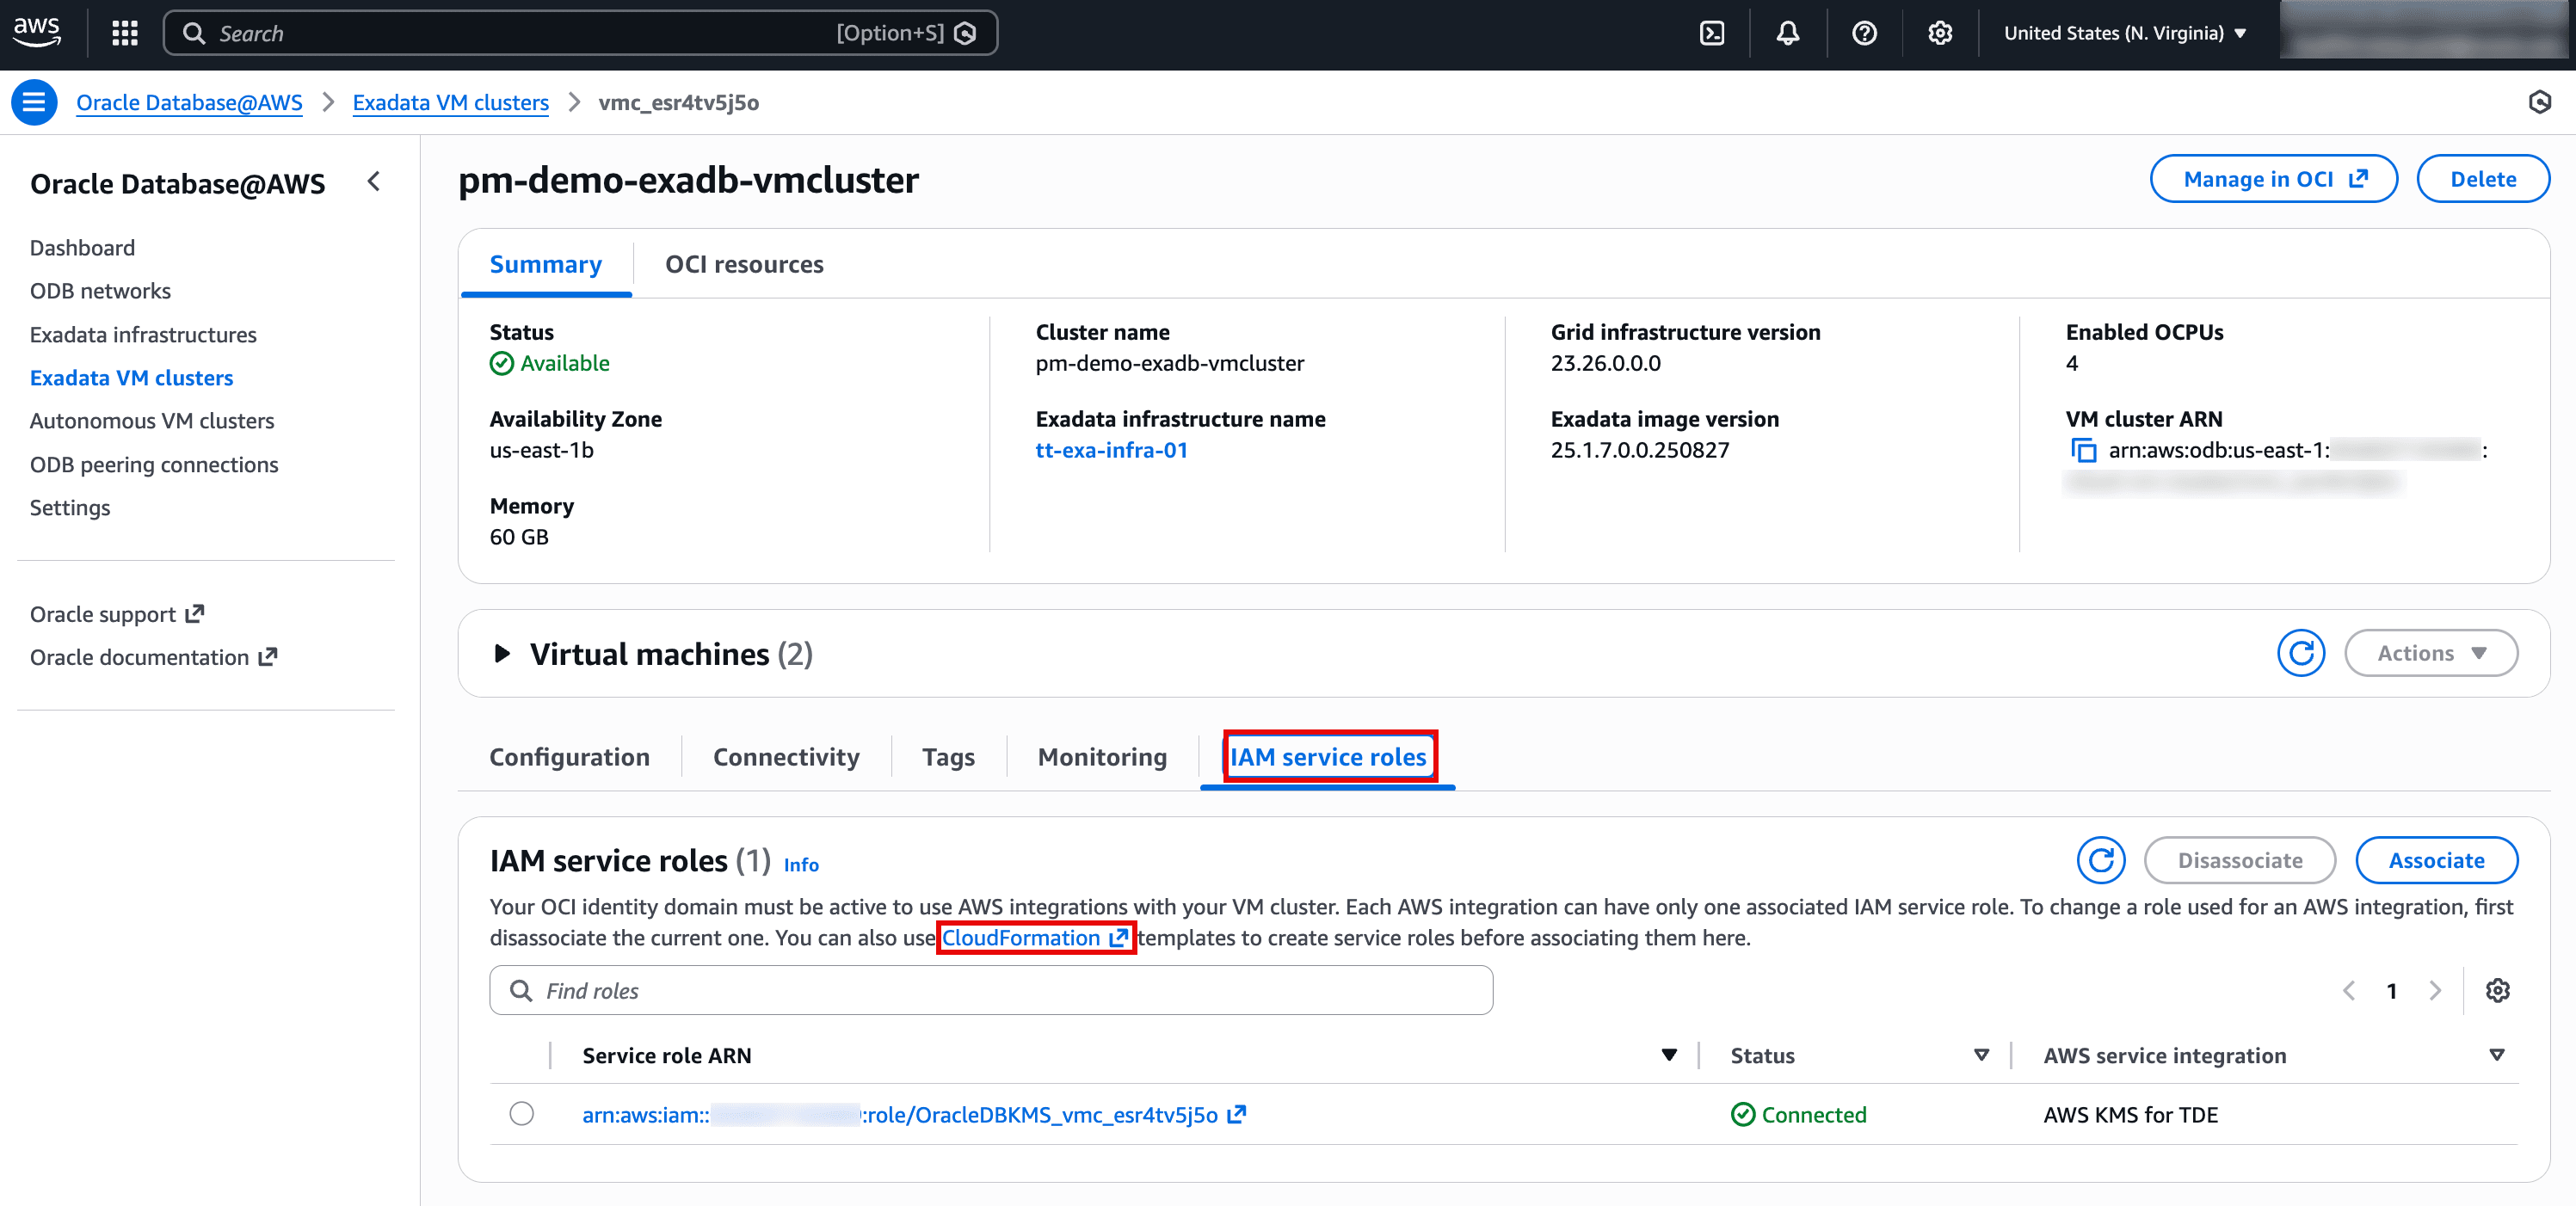
Task: Open the services grid menu
Action: pos(125,33)
